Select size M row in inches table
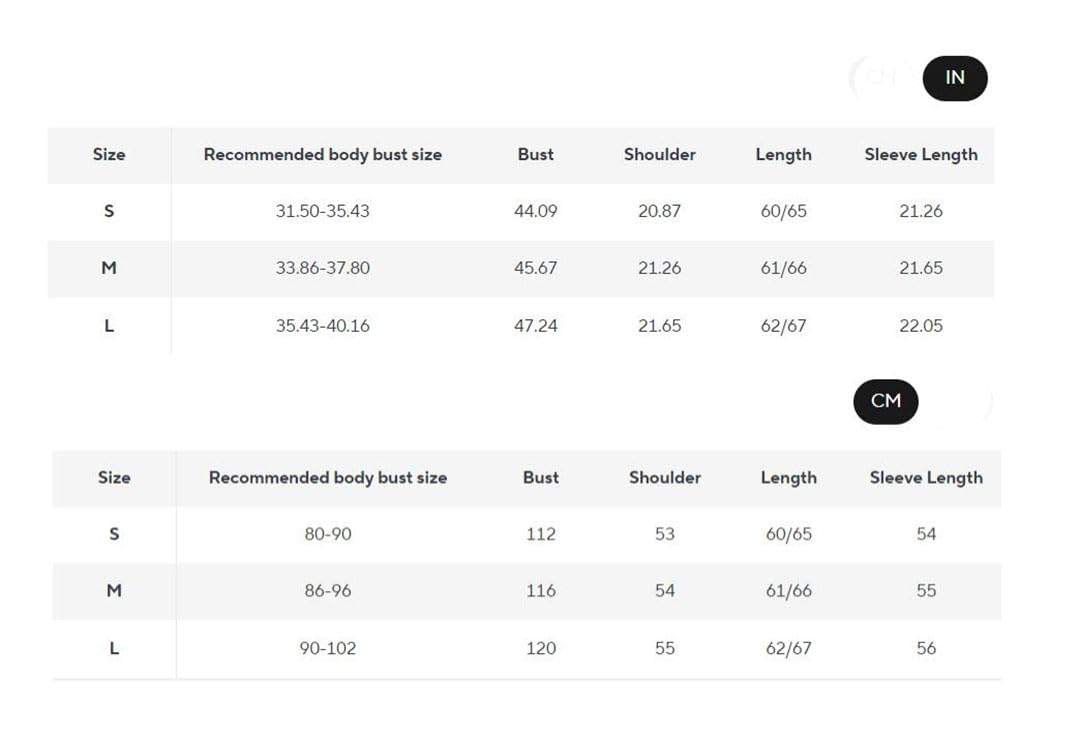Viewport: 1080px width, 741px height. 521,269
